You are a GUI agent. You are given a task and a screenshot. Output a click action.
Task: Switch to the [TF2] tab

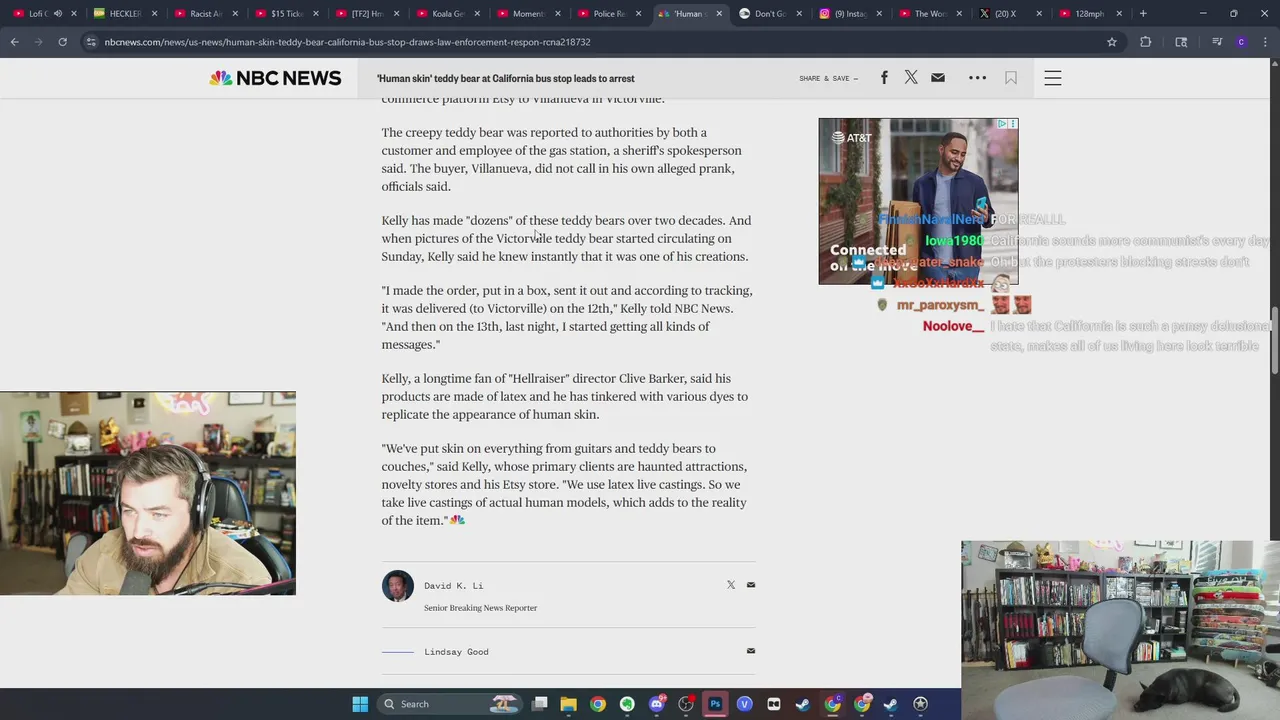point(366,14)
